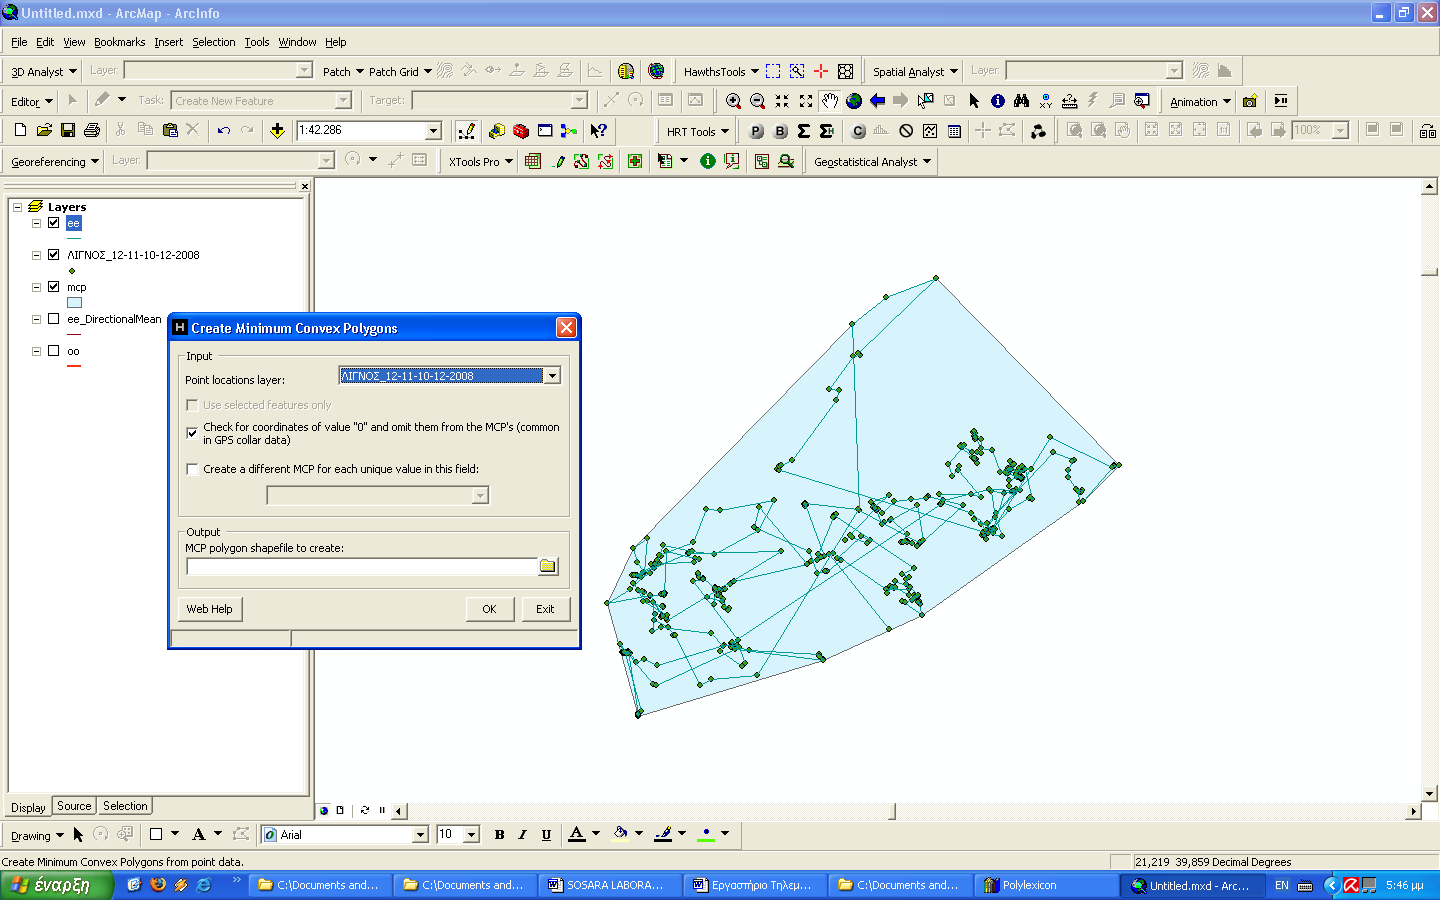Click the Undo arrow
The width and height of the screenshot is (1440, 900).
coord(223,131)
